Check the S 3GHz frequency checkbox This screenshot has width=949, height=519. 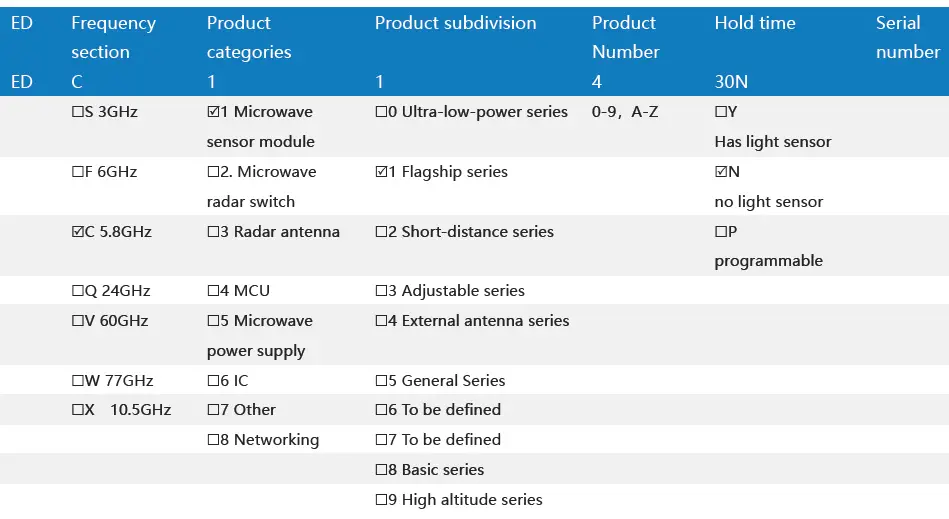[77, 112]
